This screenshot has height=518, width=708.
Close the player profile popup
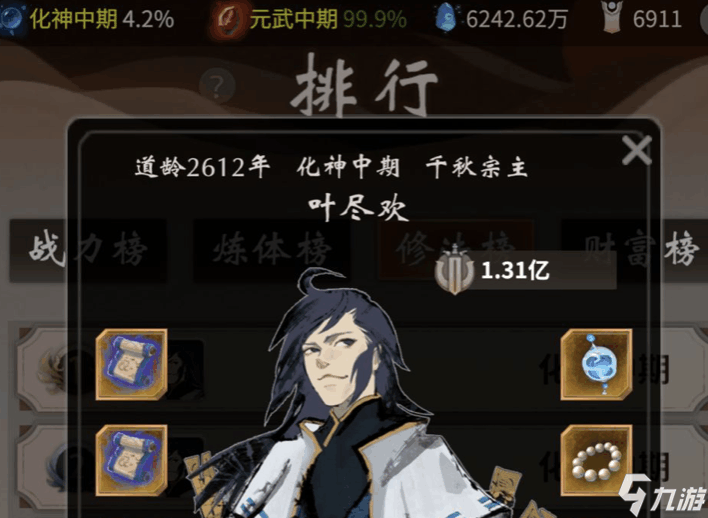pos(636,150)
